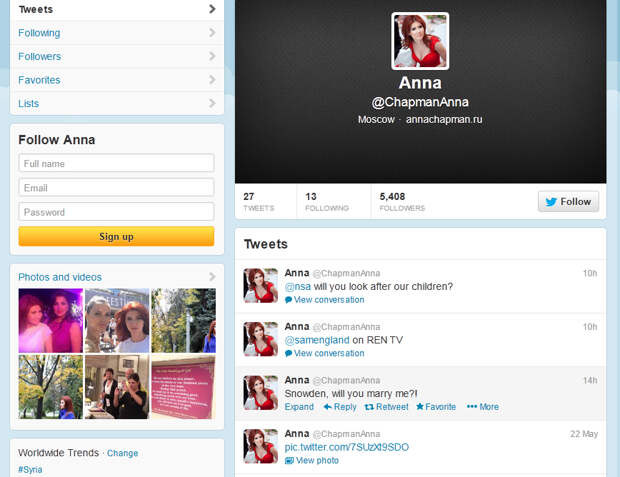Open the @samengland mention link
Screen dimensions: 620x477
click(317, 340)
